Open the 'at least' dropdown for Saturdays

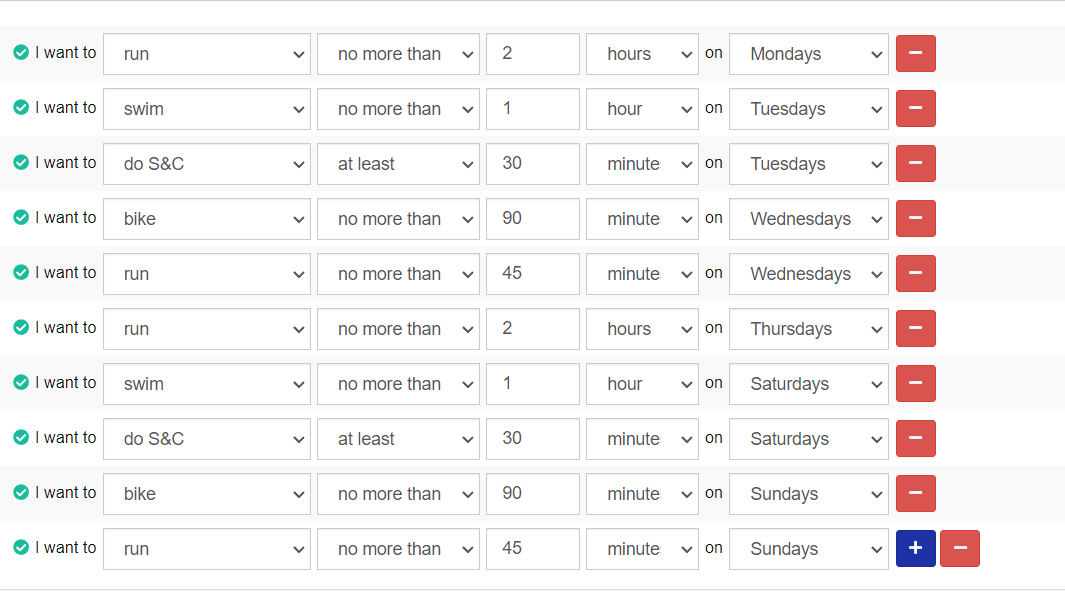[x=399, y=439]
